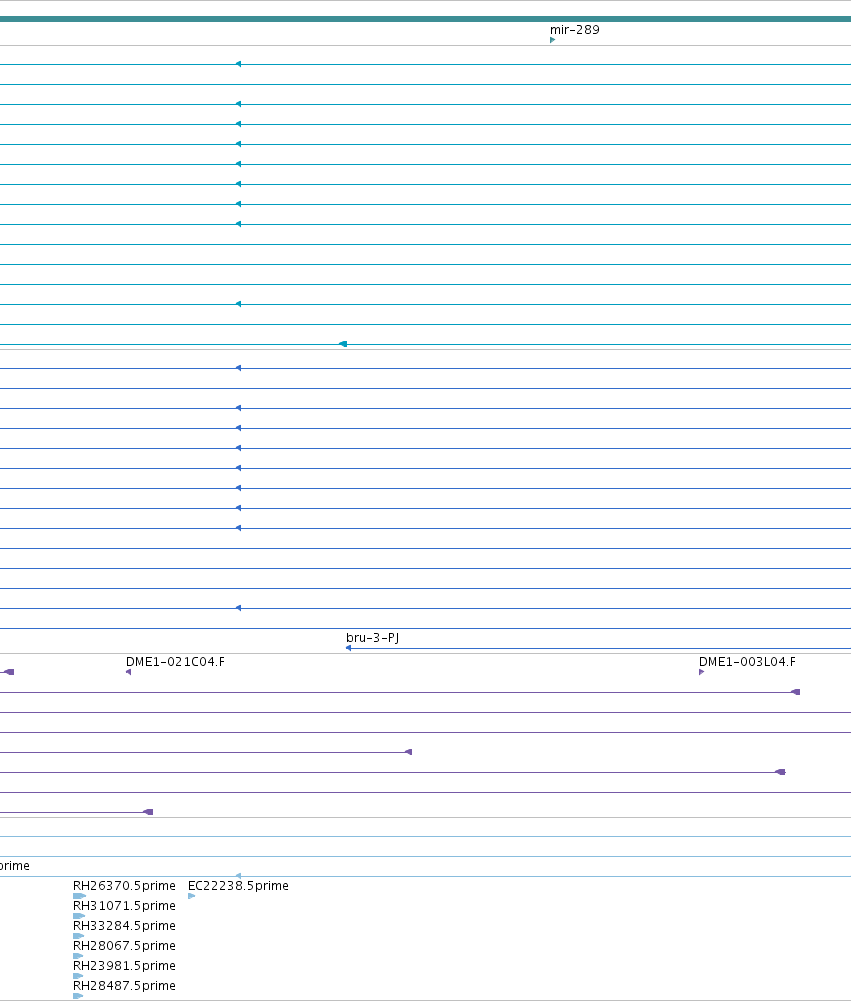
Task: Select the mir-289 feature label
Action: point(575,29)
